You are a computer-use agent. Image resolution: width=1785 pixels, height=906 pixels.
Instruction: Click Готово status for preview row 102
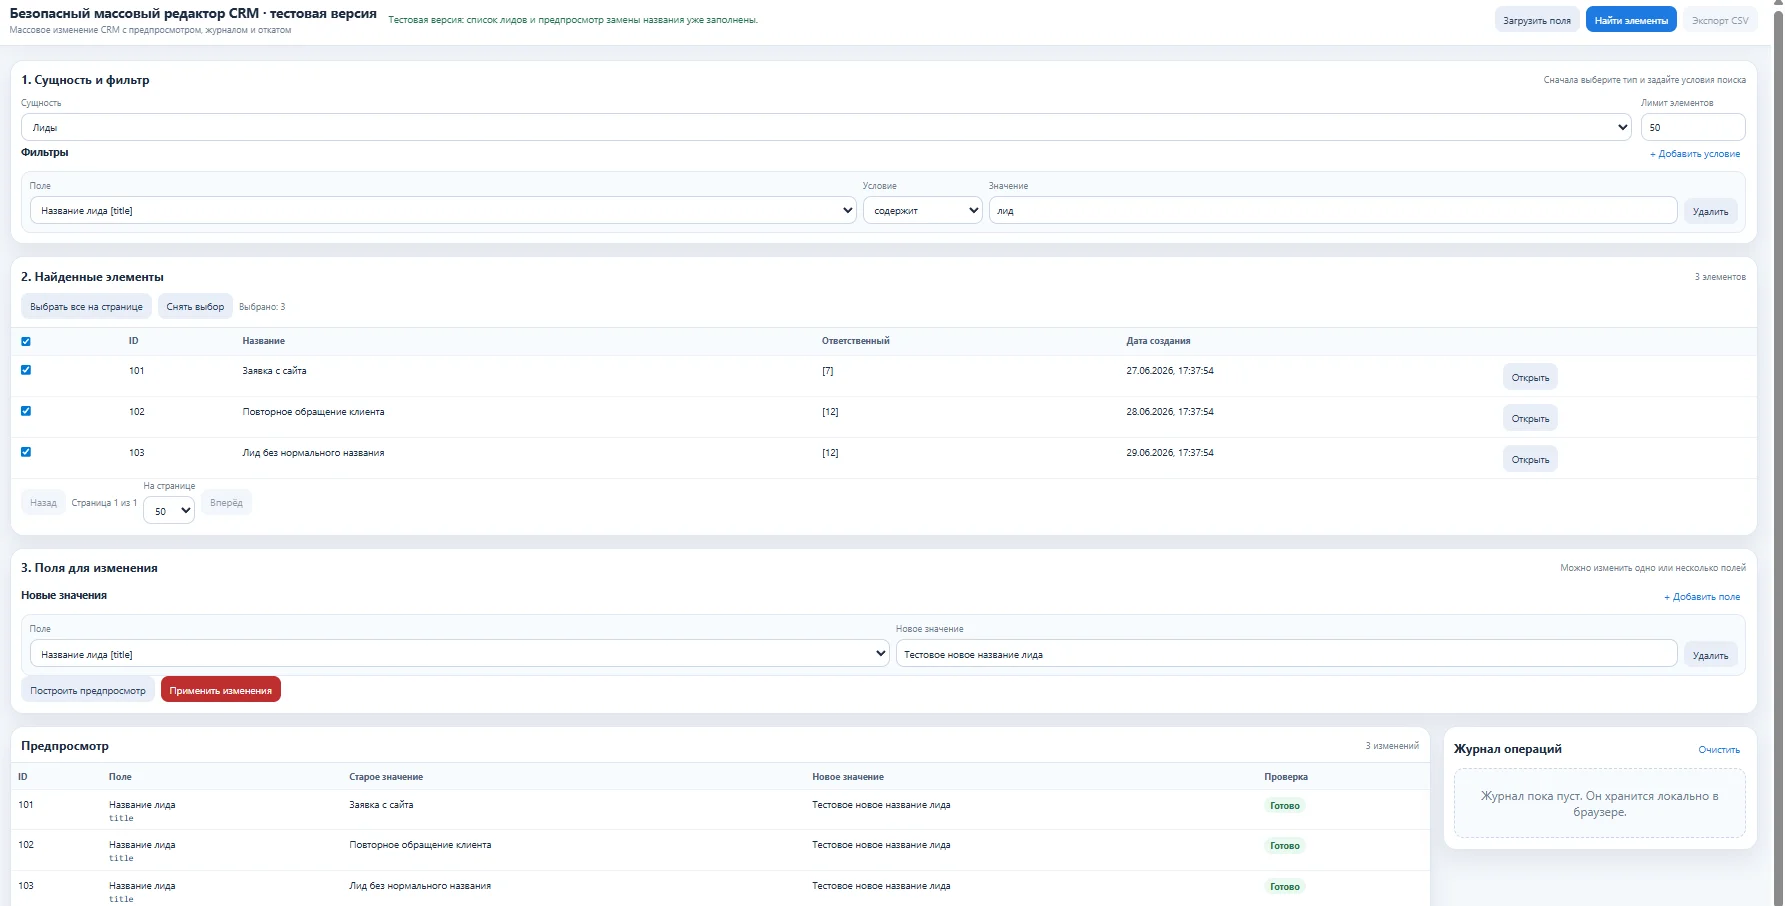pos(1285,845)
